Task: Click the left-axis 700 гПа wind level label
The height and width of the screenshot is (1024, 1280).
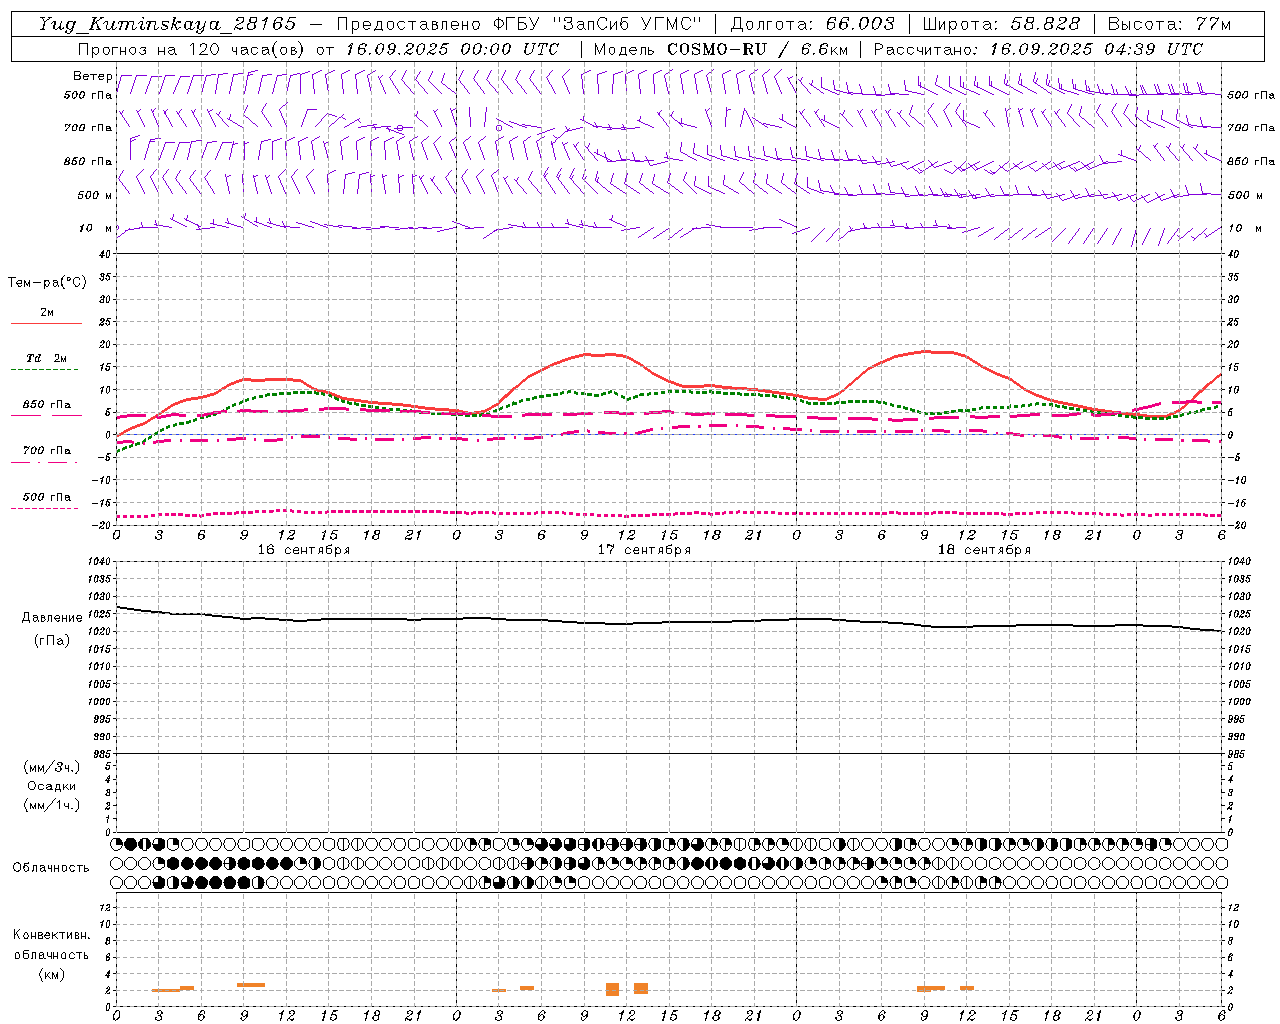Action: click(x=88, y=128)
